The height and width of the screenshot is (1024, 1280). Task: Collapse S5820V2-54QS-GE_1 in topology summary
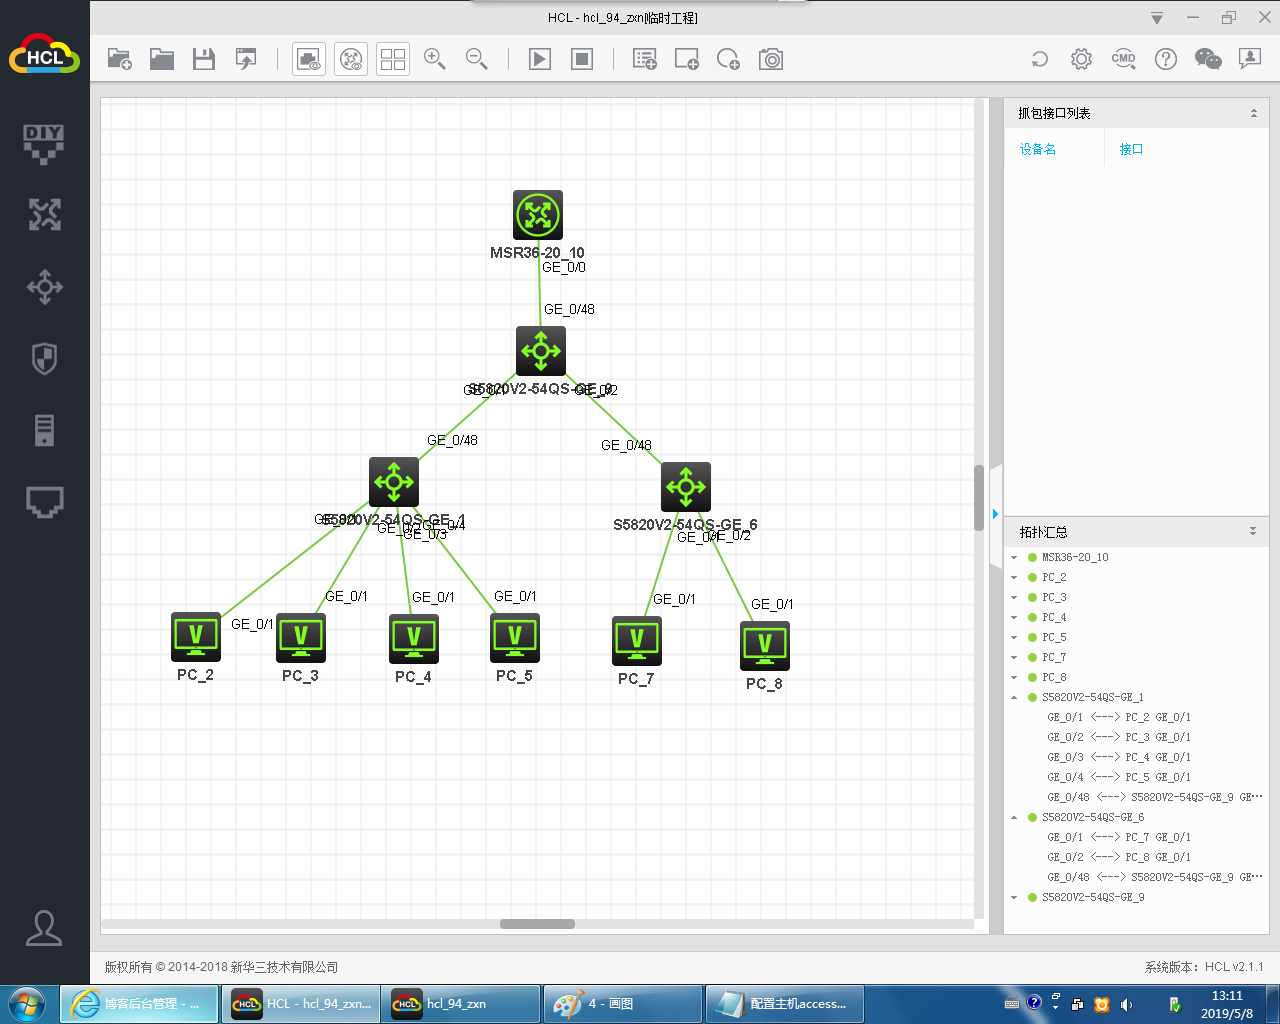1014,698
